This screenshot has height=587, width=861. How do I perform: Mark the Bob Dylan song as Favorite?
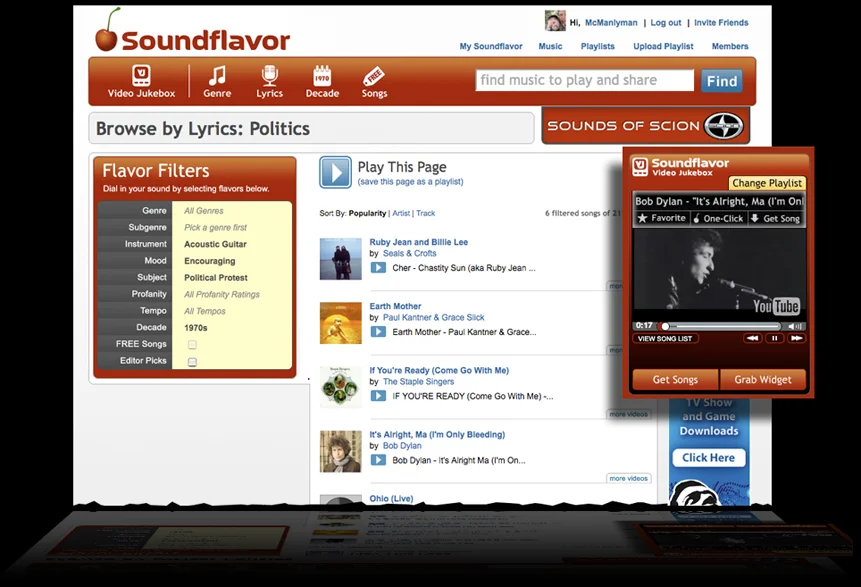pos(661,218)
